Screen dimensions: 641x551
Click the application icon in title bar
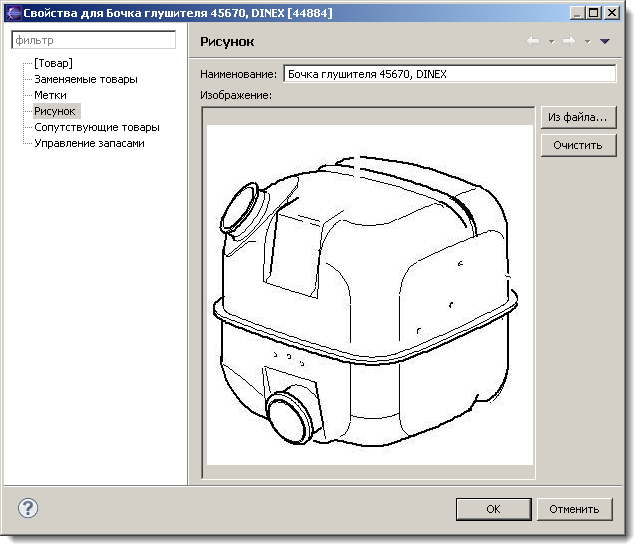click(x=13, y=13)
